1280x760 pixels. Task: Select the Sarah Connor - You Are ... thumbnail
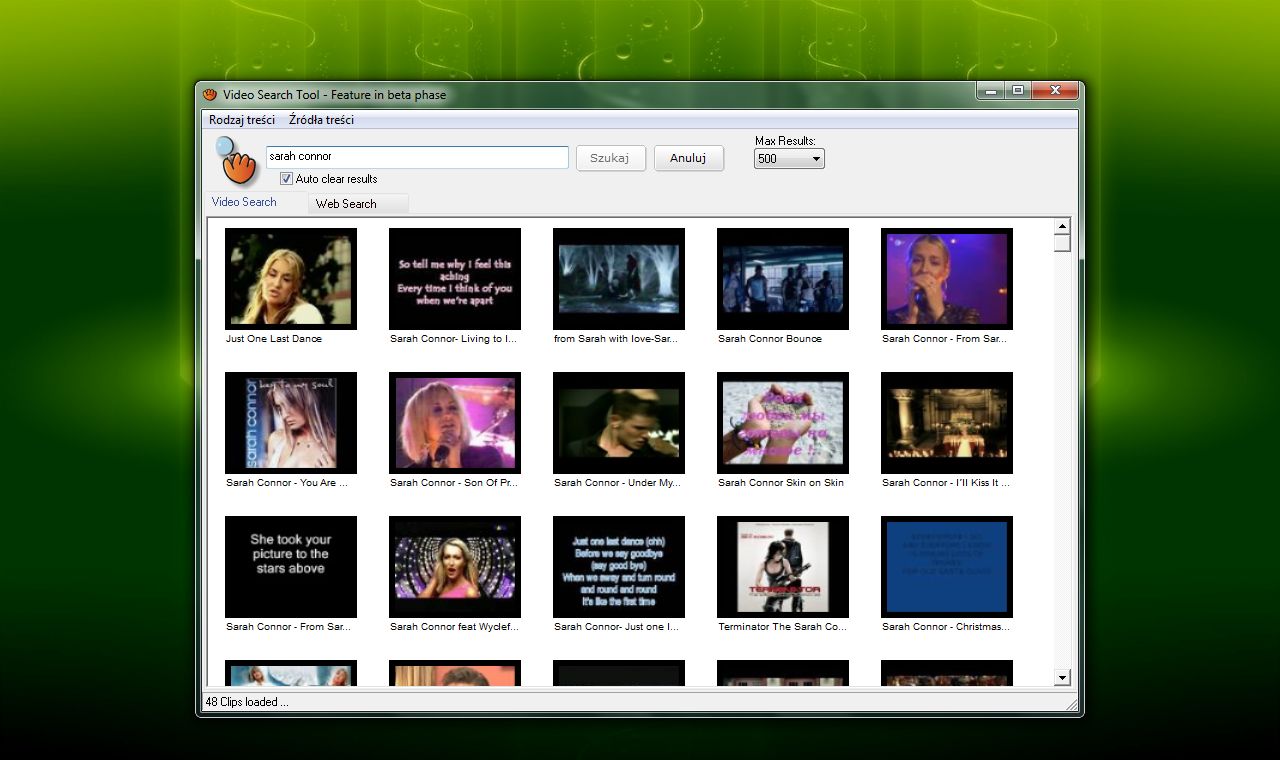click(x=291, y=423)
